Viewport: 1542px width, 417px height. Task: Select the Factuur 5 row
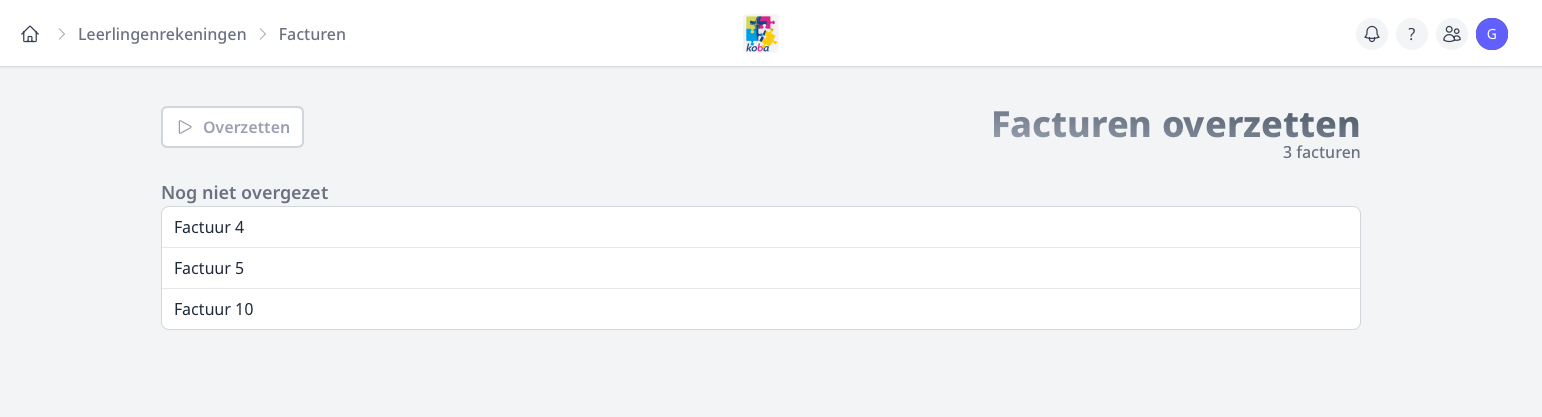click(x=760, y=268)
